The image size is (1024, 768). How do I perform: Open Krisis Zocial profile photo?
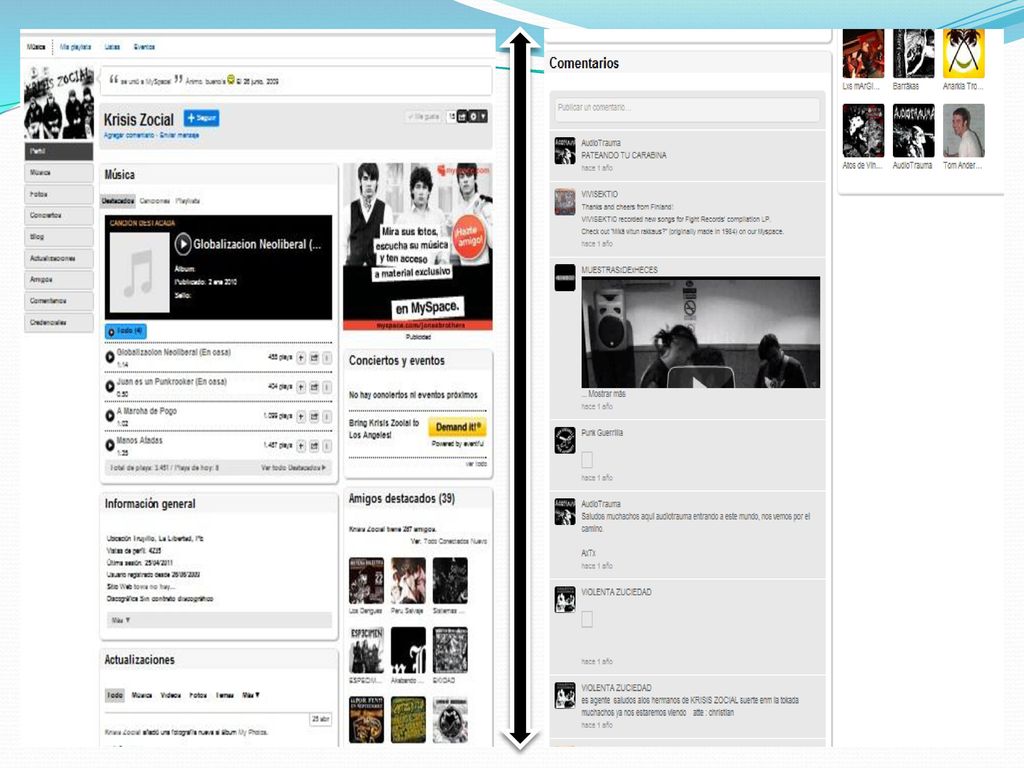tap(59, 101)
